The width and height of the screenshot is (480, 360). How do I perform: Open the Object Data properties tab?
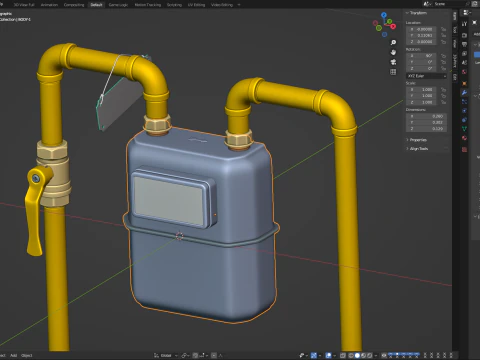[x=464, y=129]
